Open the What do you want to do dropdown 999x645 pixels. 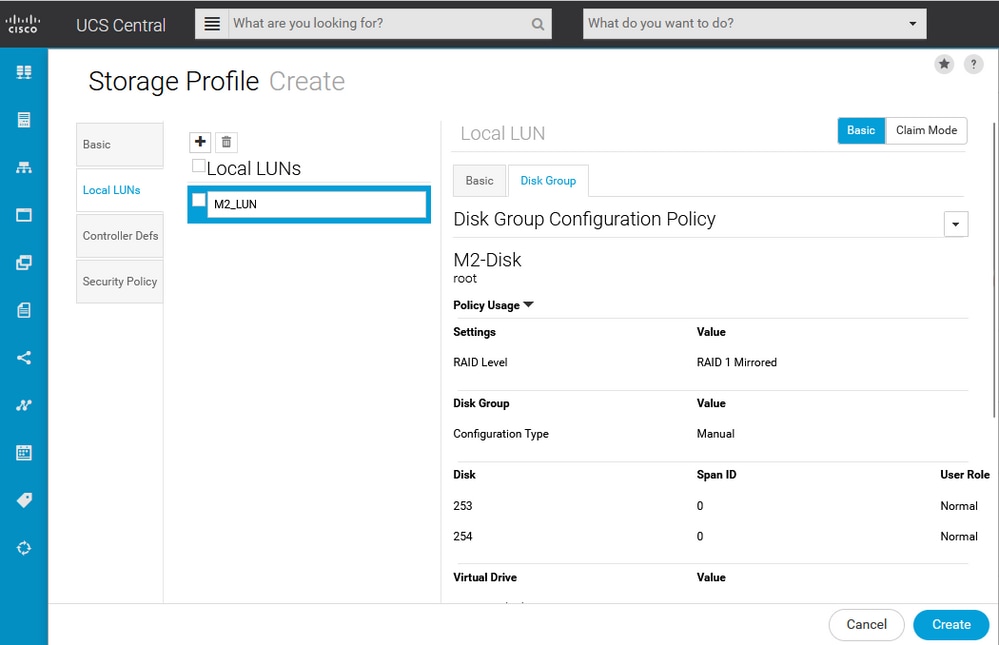pos(911,22)
